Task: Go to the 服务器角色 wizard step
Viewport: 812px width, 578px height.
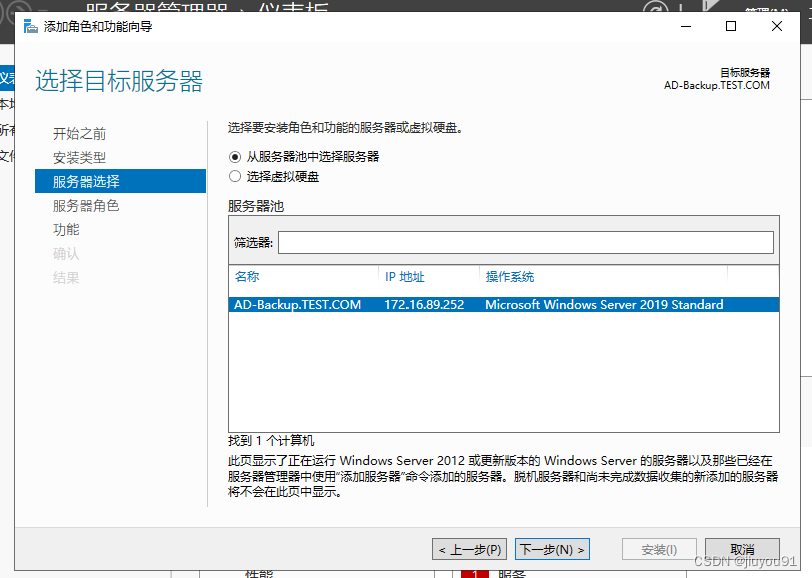Action: click(x=86, y=206)
